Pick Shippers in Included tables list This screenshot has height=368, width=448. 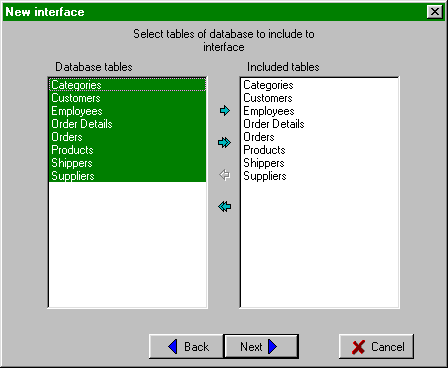[319, 163]
